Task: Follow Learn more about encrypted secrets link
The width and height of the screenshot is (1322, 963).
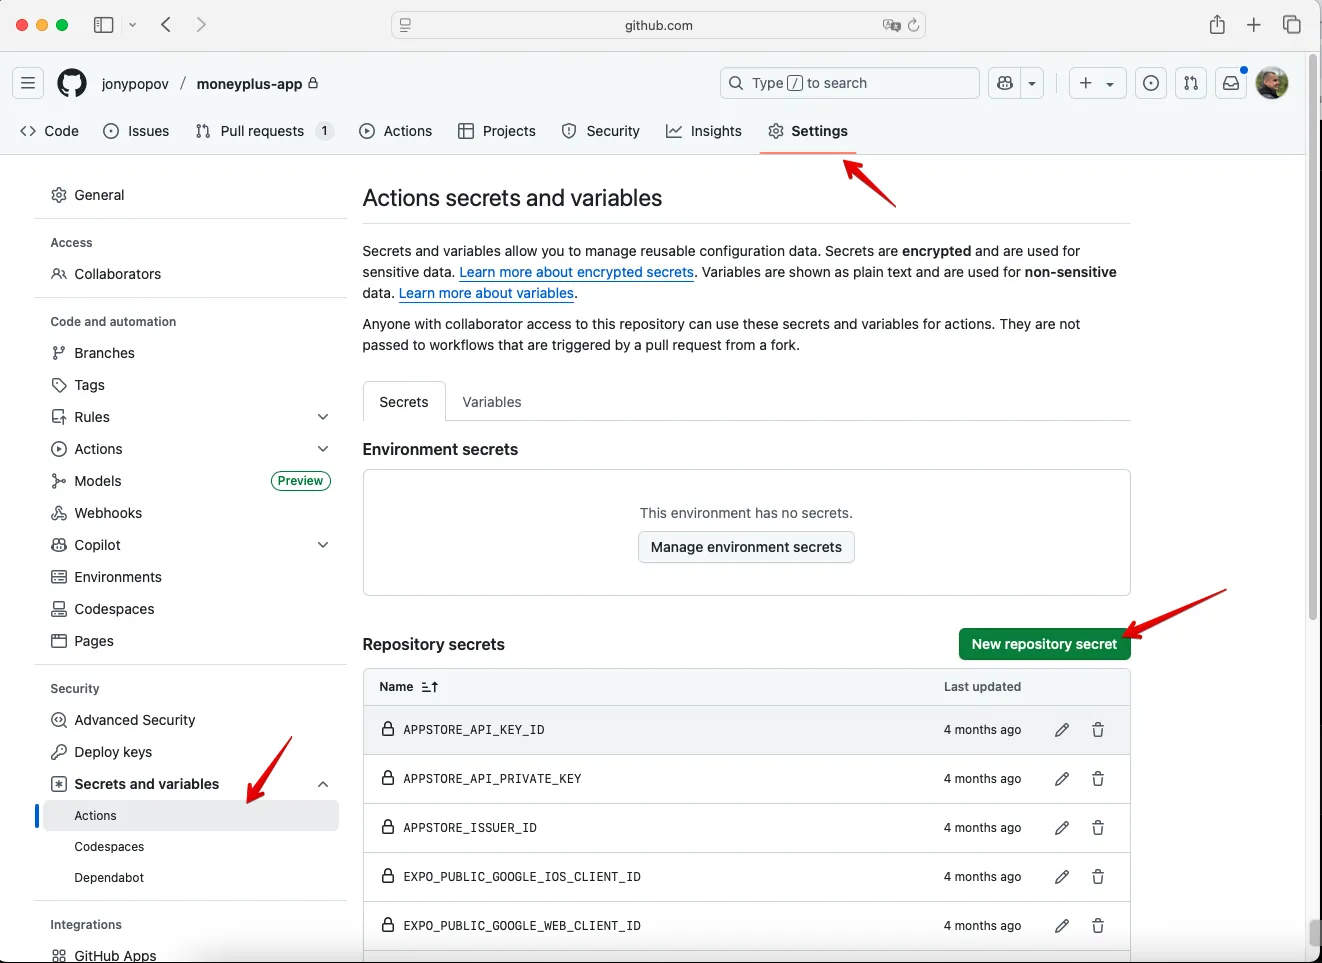Action: [x=576, y=272]
